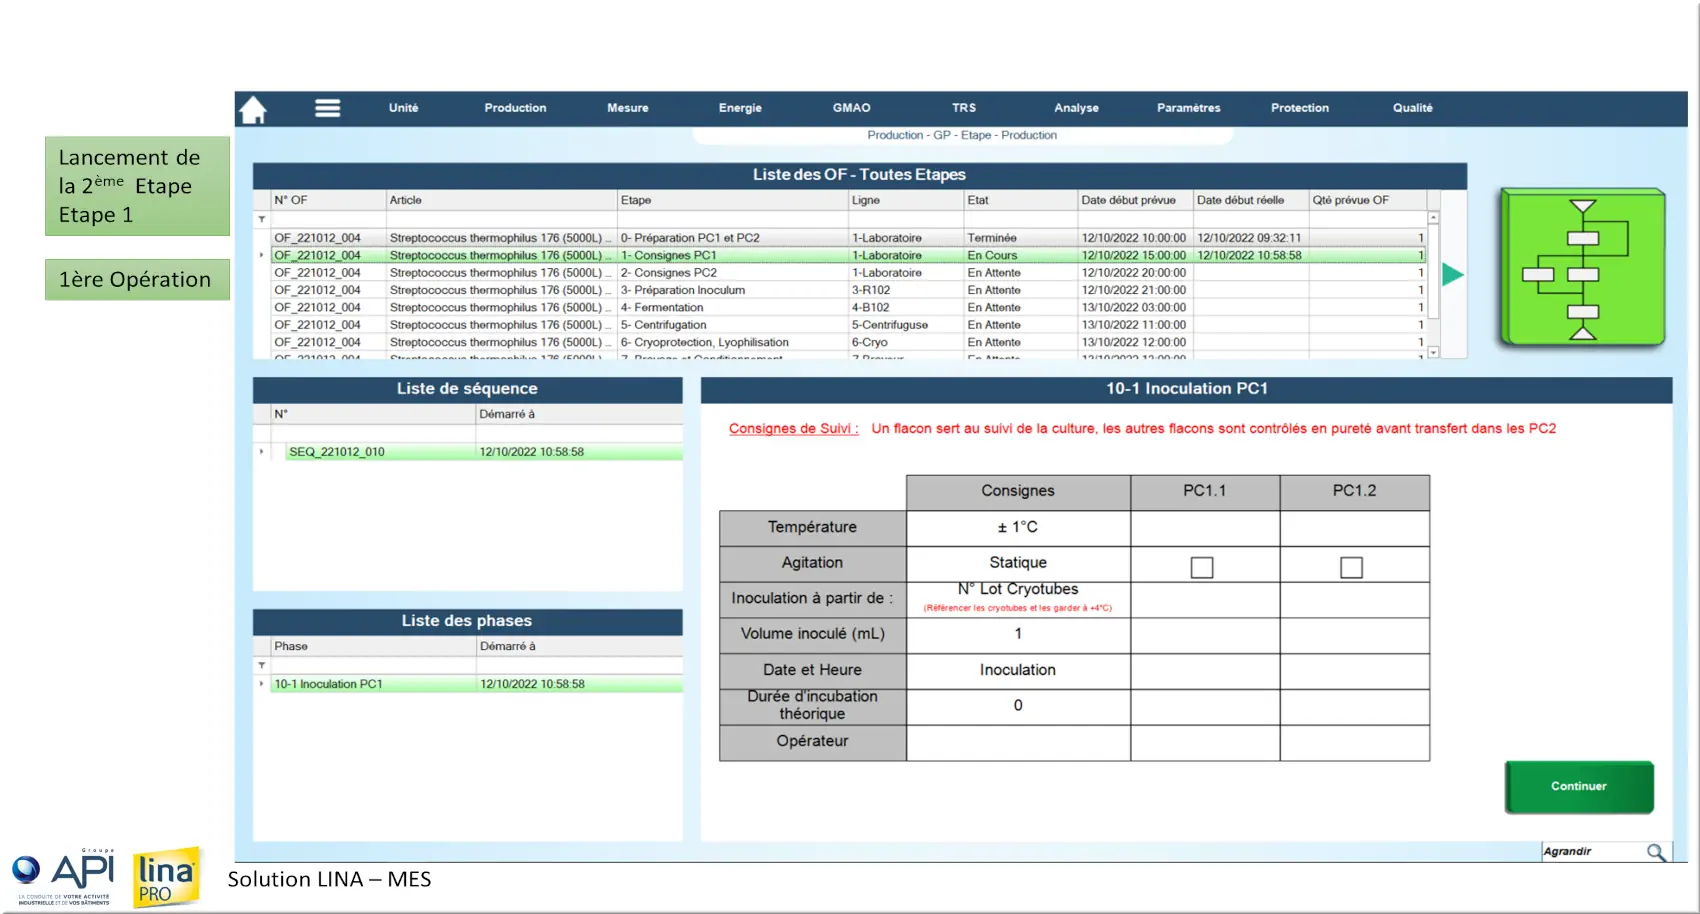Select the 4- Fermentation row
This screenshot has width=1700, height=914.
click(848, 307)
